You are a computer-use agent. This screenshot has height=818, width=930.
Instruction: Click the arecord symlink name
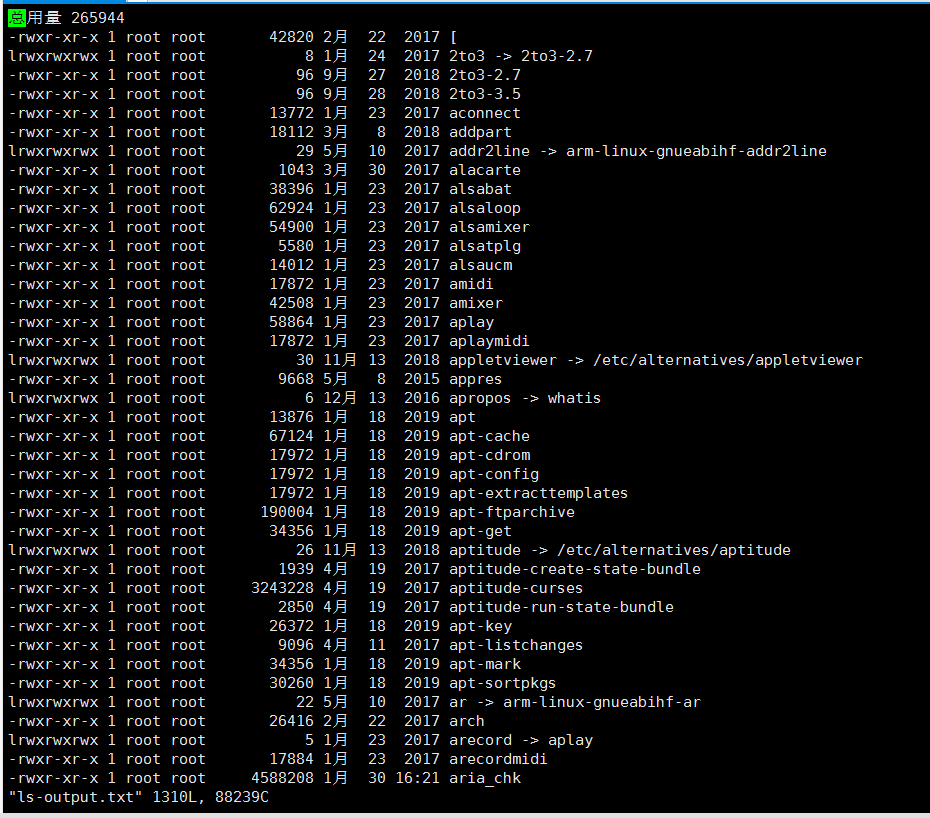480,740
